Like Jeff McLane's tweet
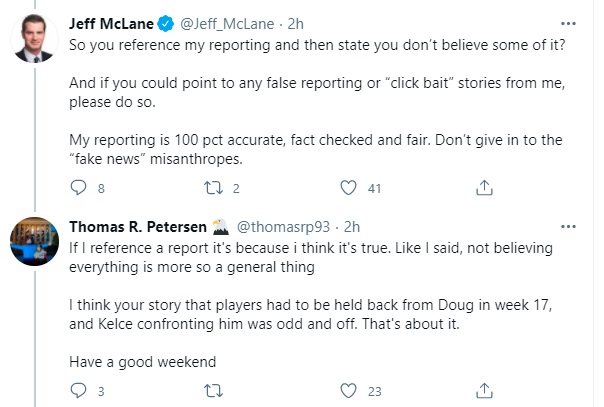 pos(348,187)
